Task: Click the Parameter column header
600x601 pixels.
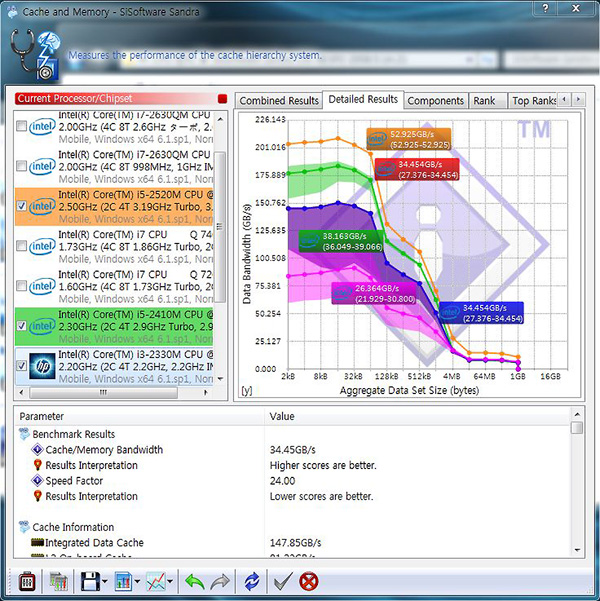Action: coord(139,416)
